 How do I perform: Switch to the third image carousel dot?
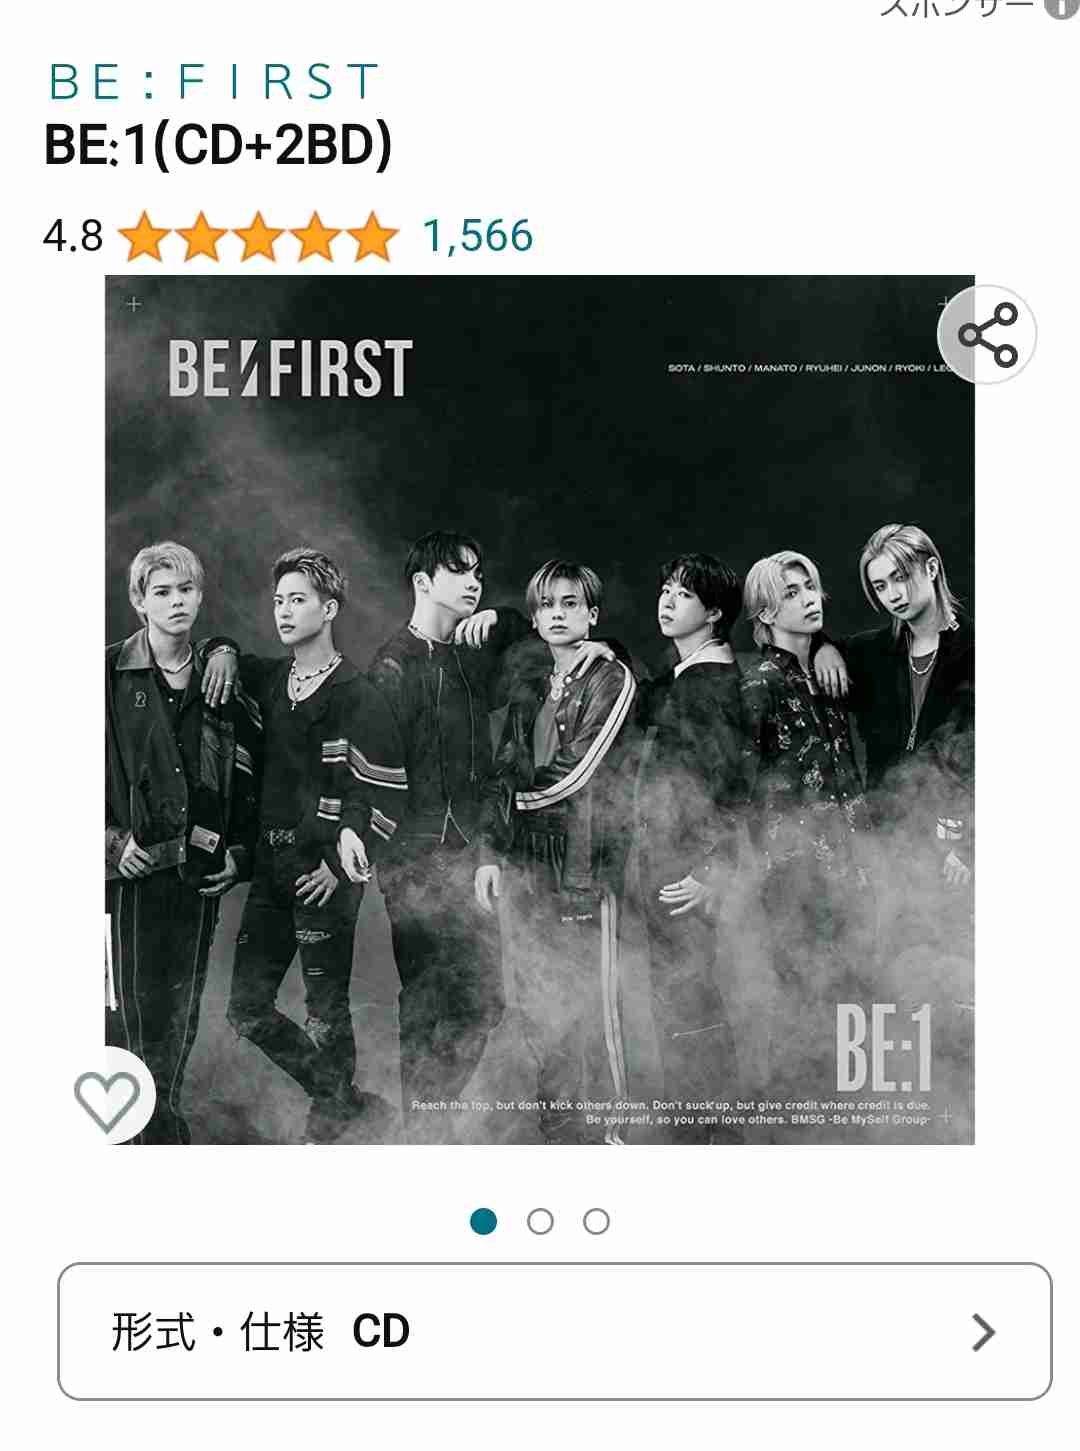596,1221
